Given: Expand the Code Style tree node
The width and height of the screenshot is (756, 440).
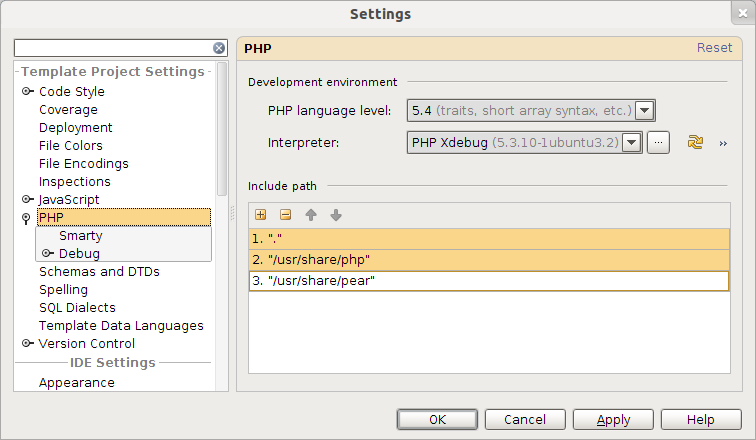Looking at the screenshot, I should pos(27,91).
